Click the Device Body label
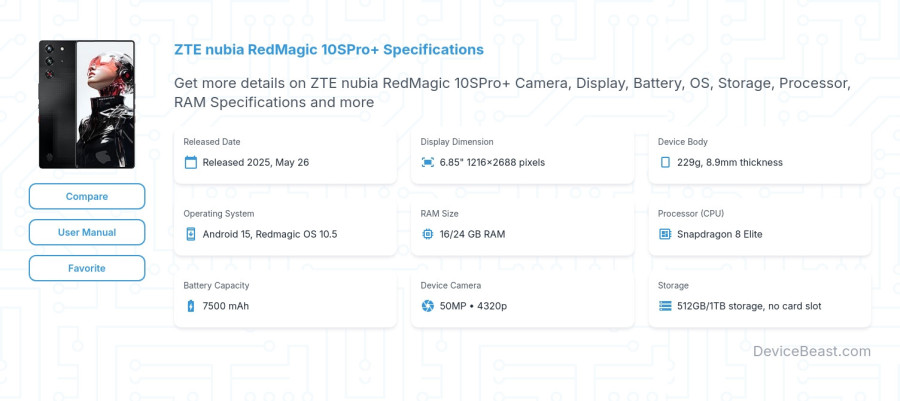The width and height of the screenshot is (900, 401). click(x=682, y=142)
